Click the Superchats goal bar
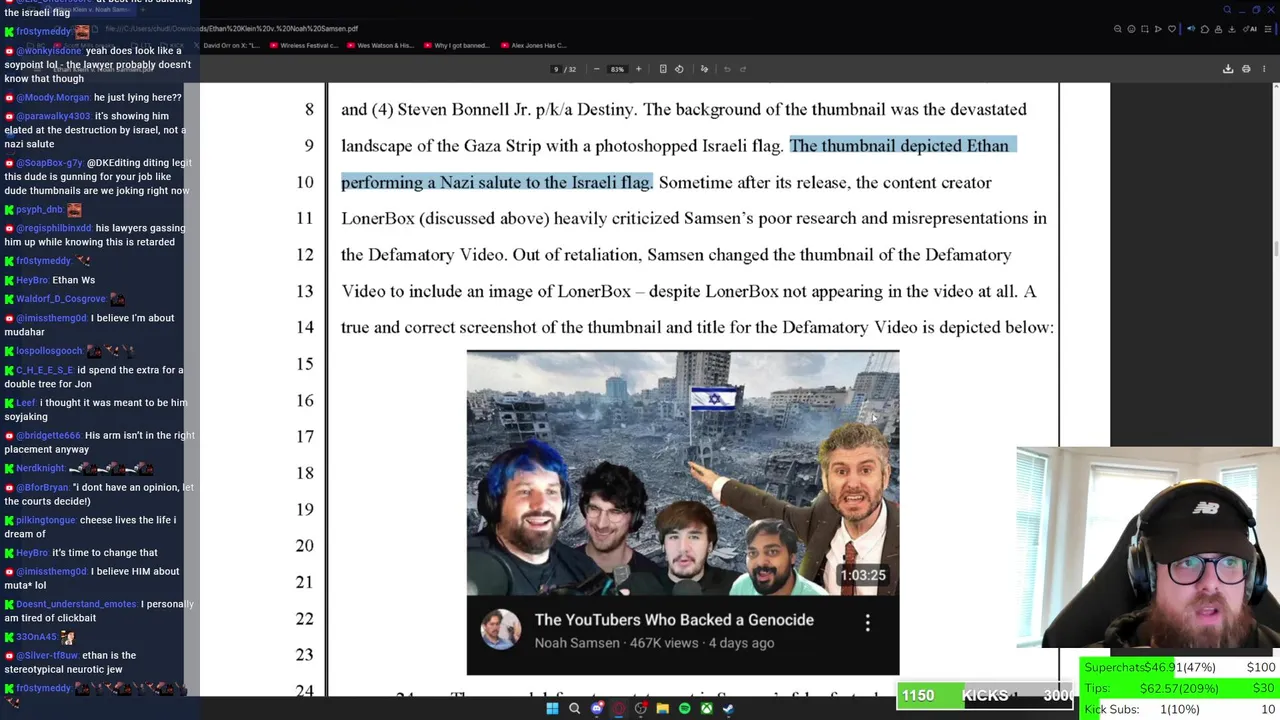The height and width of the screenshot is (720, 1280). 1180,667
